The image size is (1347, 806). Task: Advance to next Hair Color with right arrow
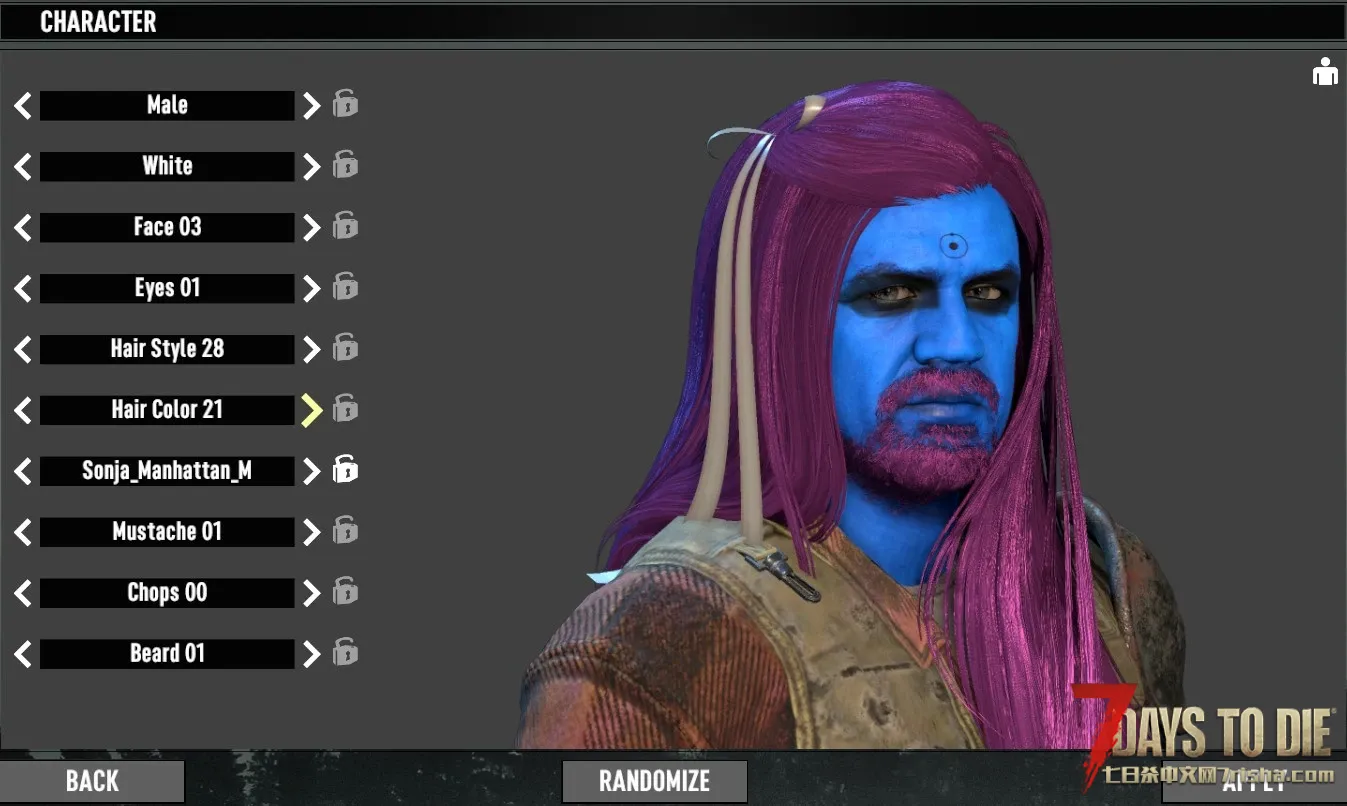tap(312, 410)
